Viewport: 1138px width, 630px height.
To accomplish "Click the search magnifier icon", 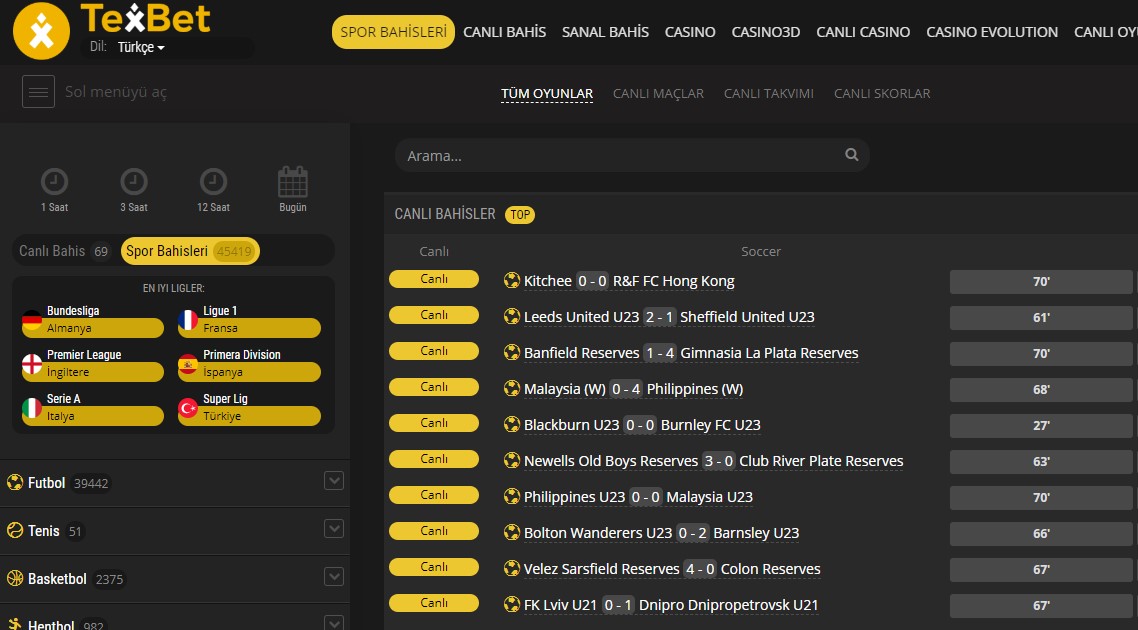I will pyautogui.click(x=852, y=155).
